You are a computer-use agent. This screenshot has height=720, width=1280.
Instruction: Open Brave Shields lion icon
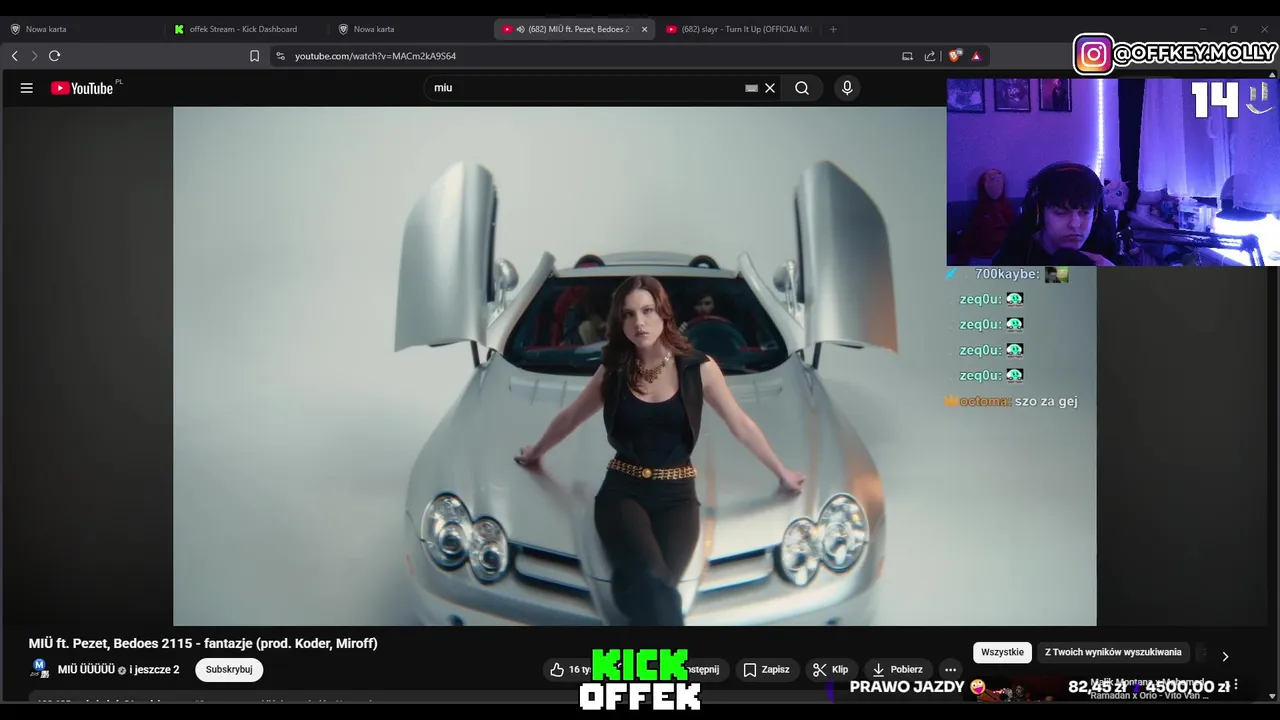(x=955, y=56)
